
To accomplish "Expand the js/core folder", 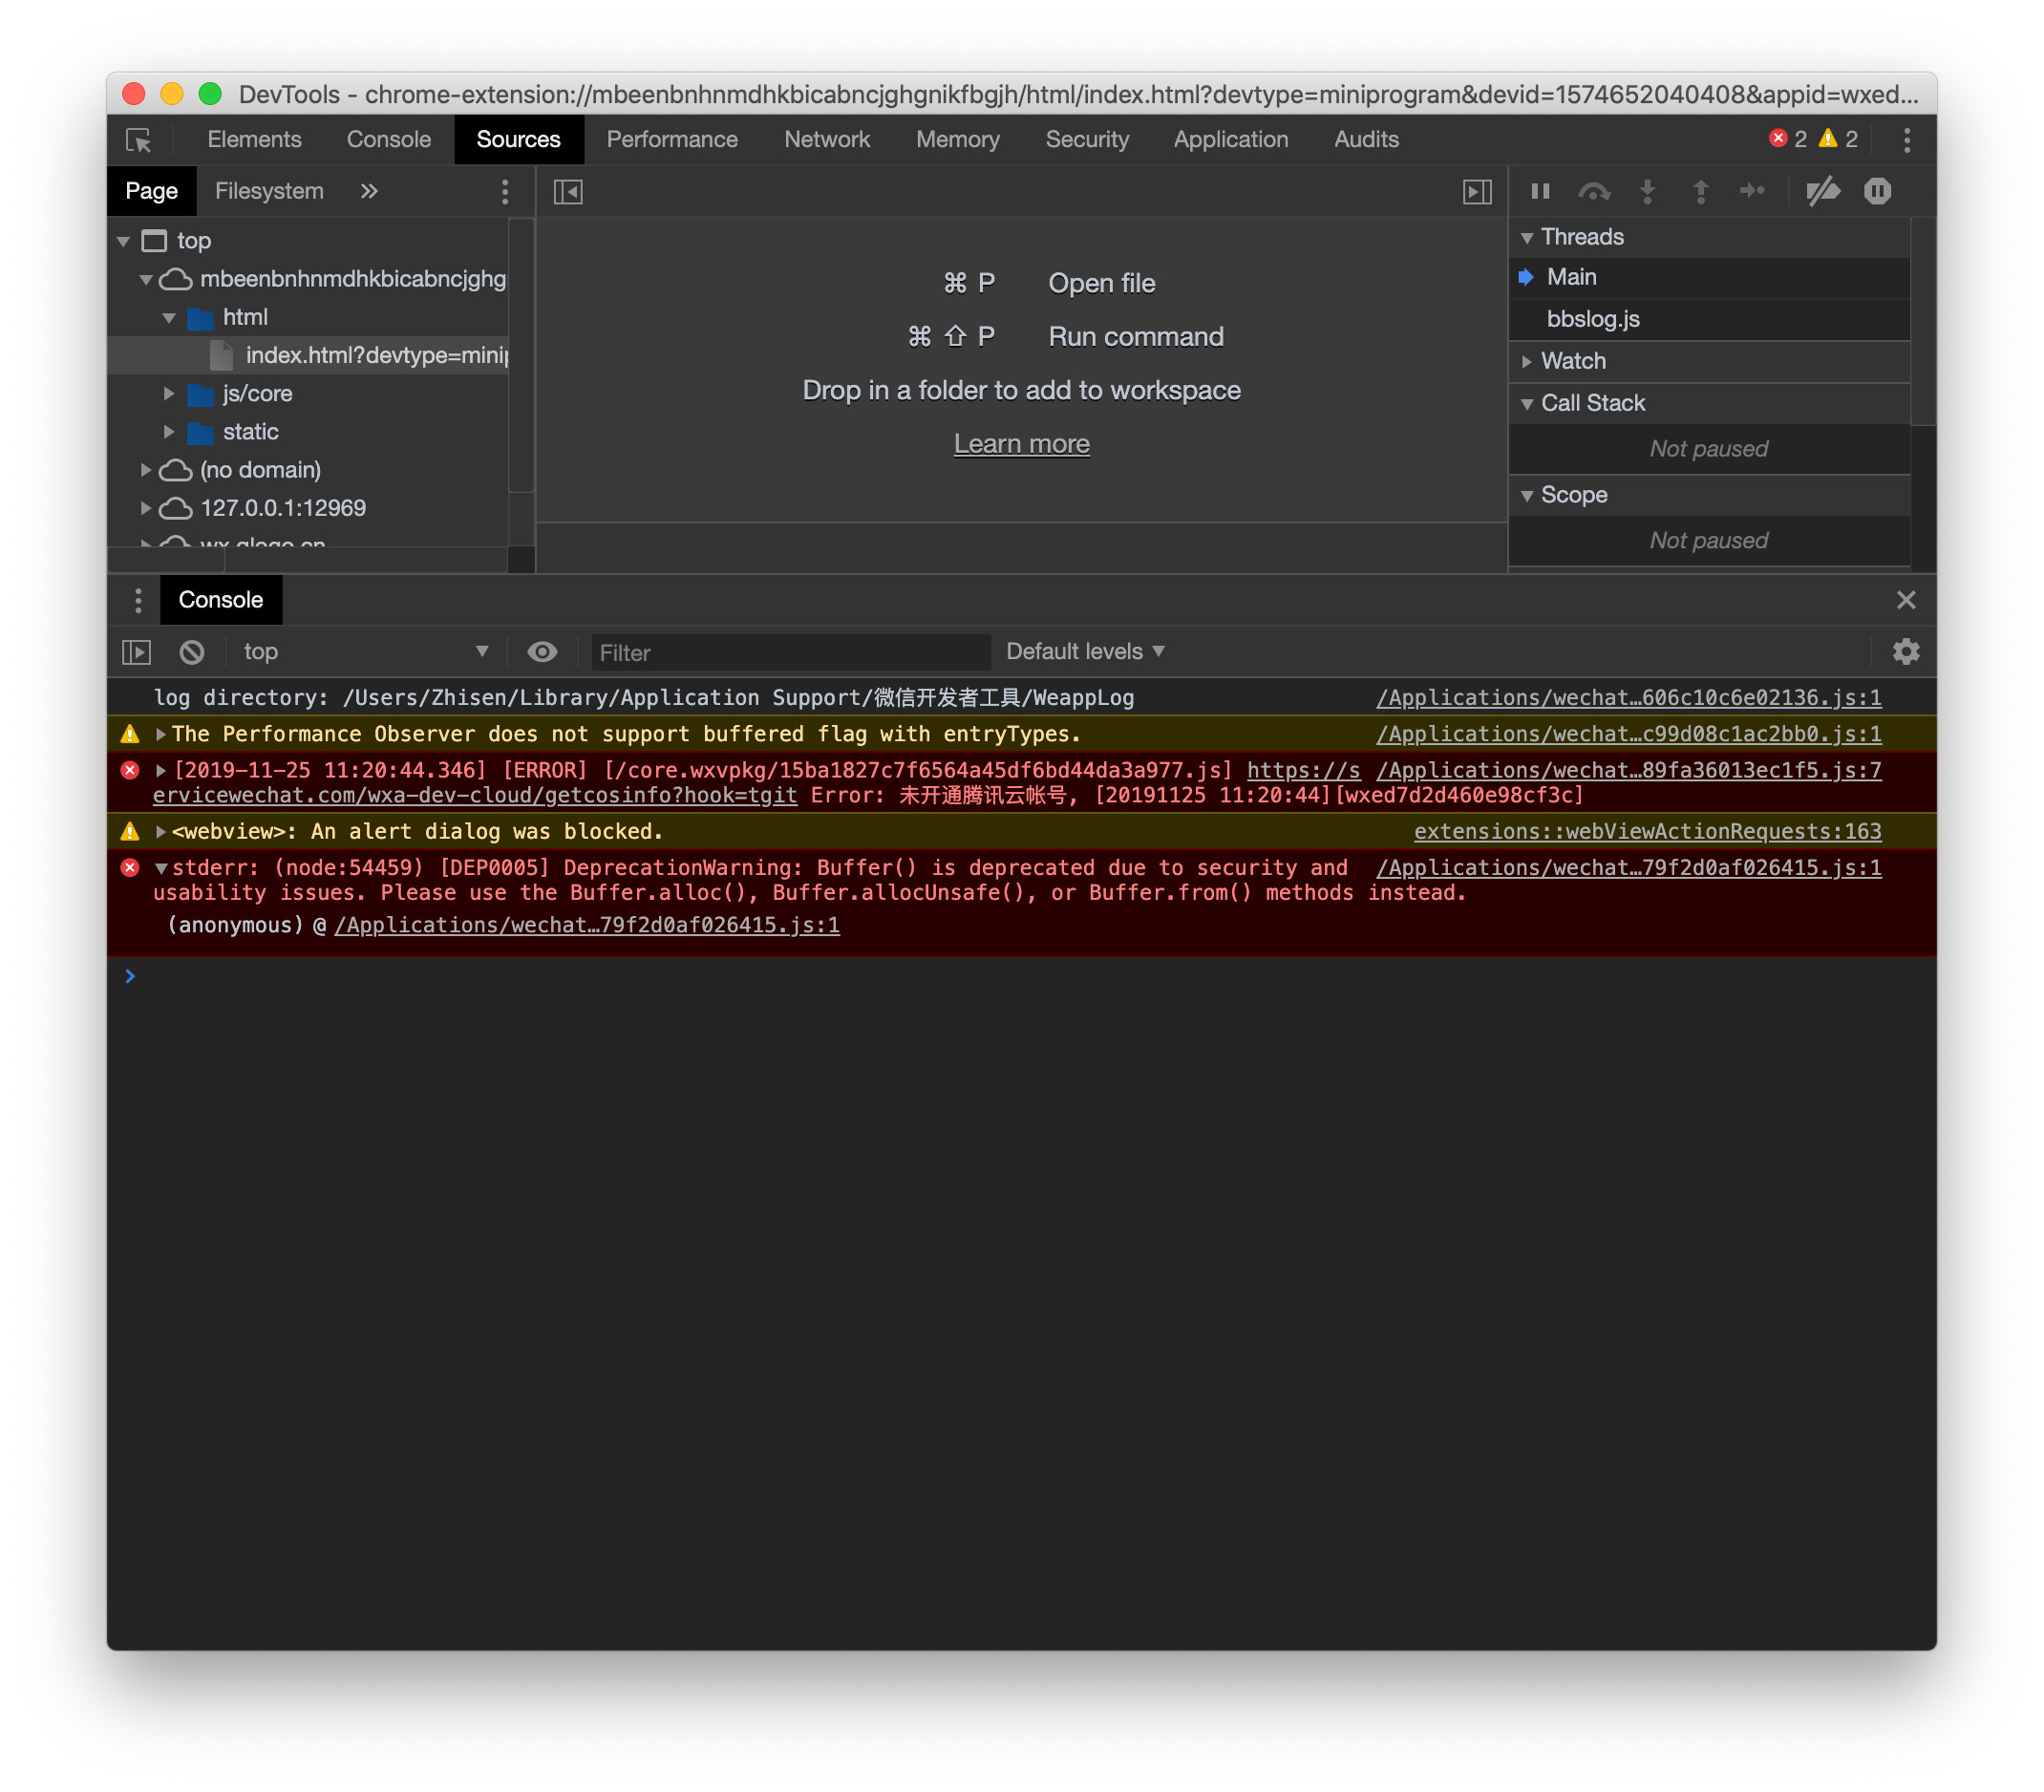I will click(x=169, y=394).
